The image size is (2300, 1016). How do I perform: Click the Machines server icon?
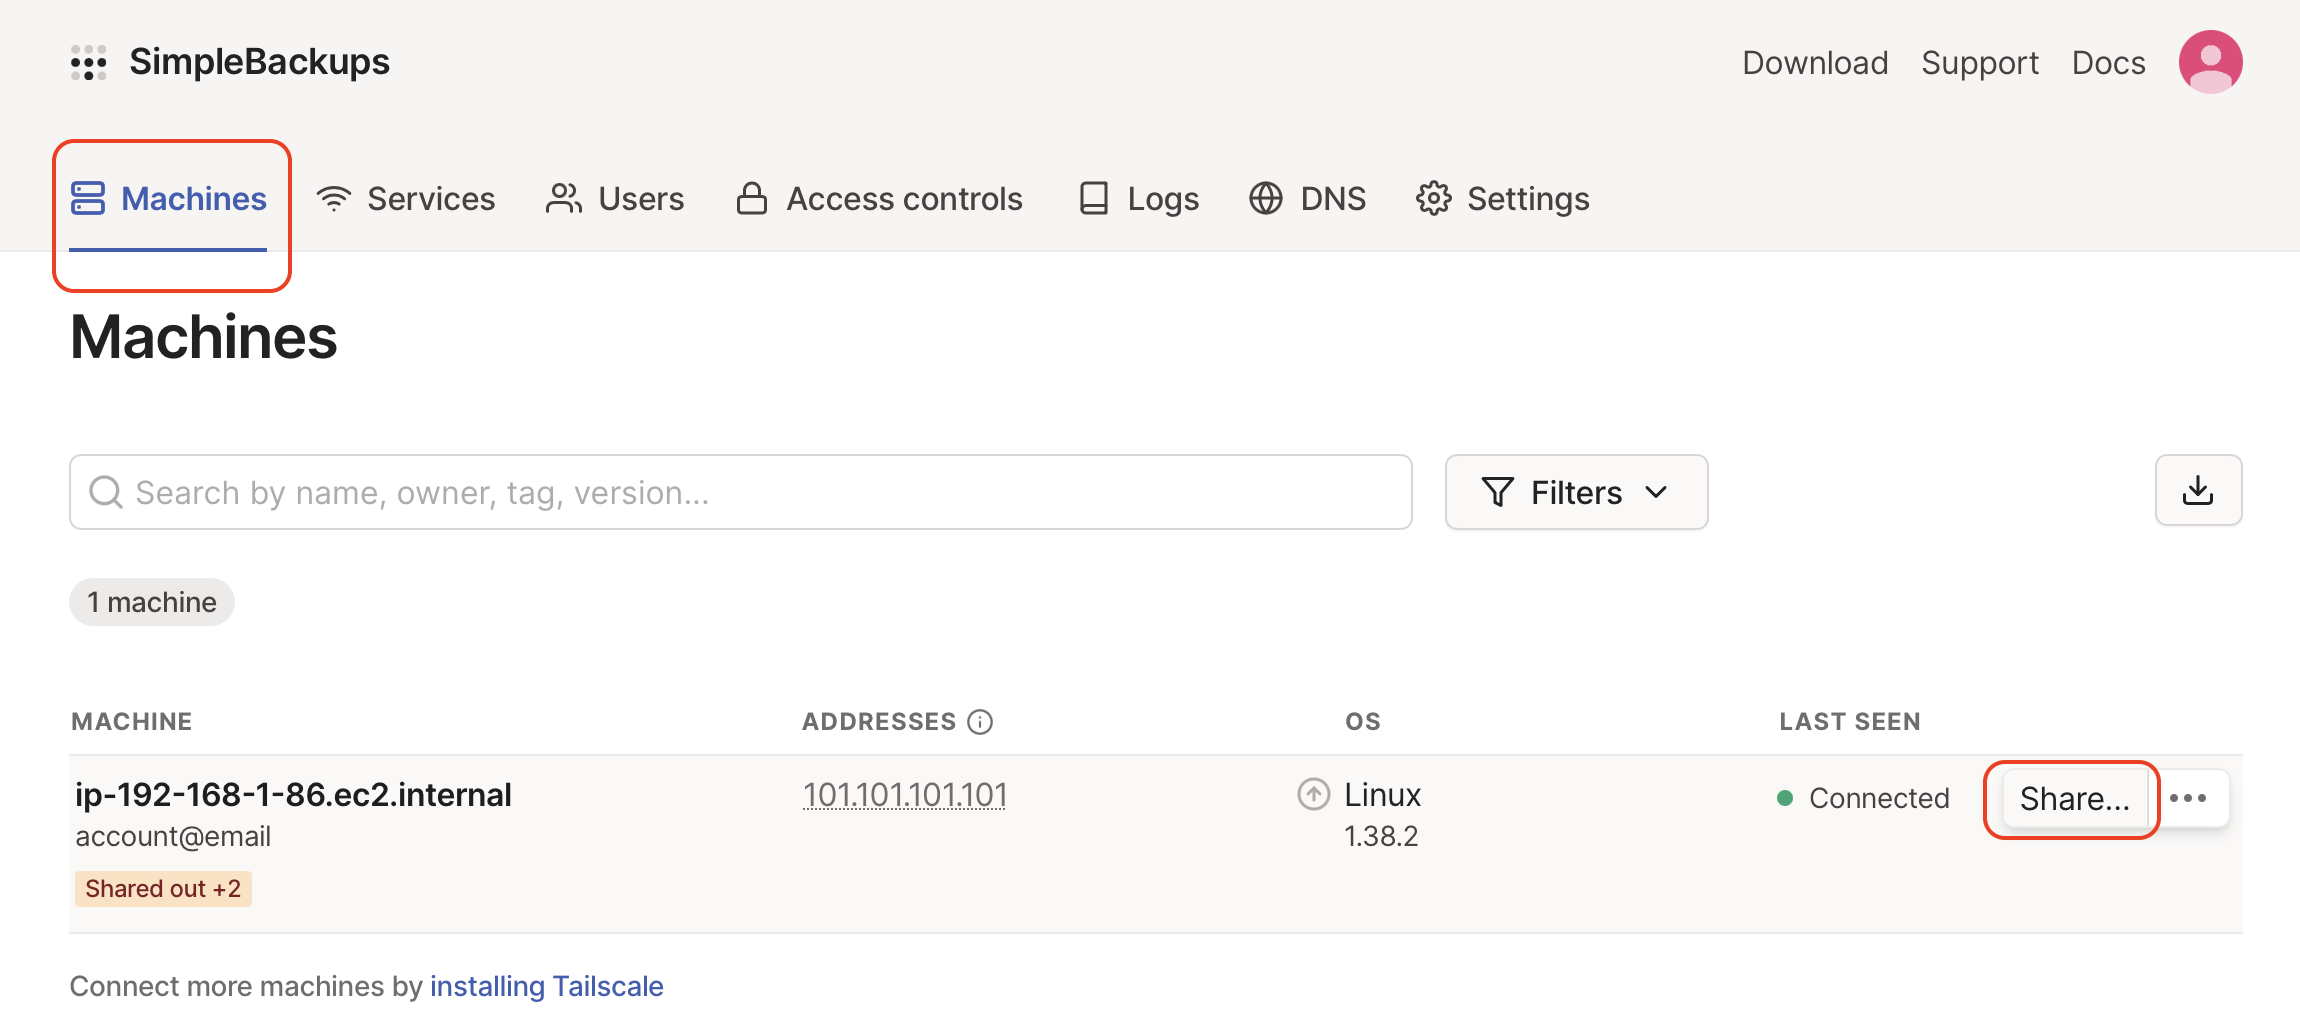[x=88, y=198]
